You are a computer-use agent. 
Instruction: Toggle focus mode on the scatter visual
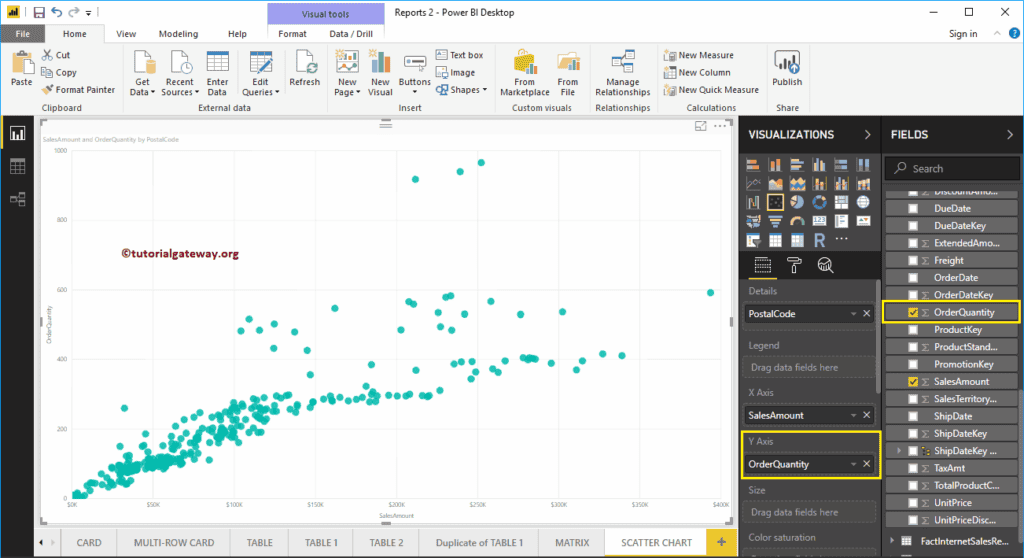pyautogui.click(x=701, y=126)
